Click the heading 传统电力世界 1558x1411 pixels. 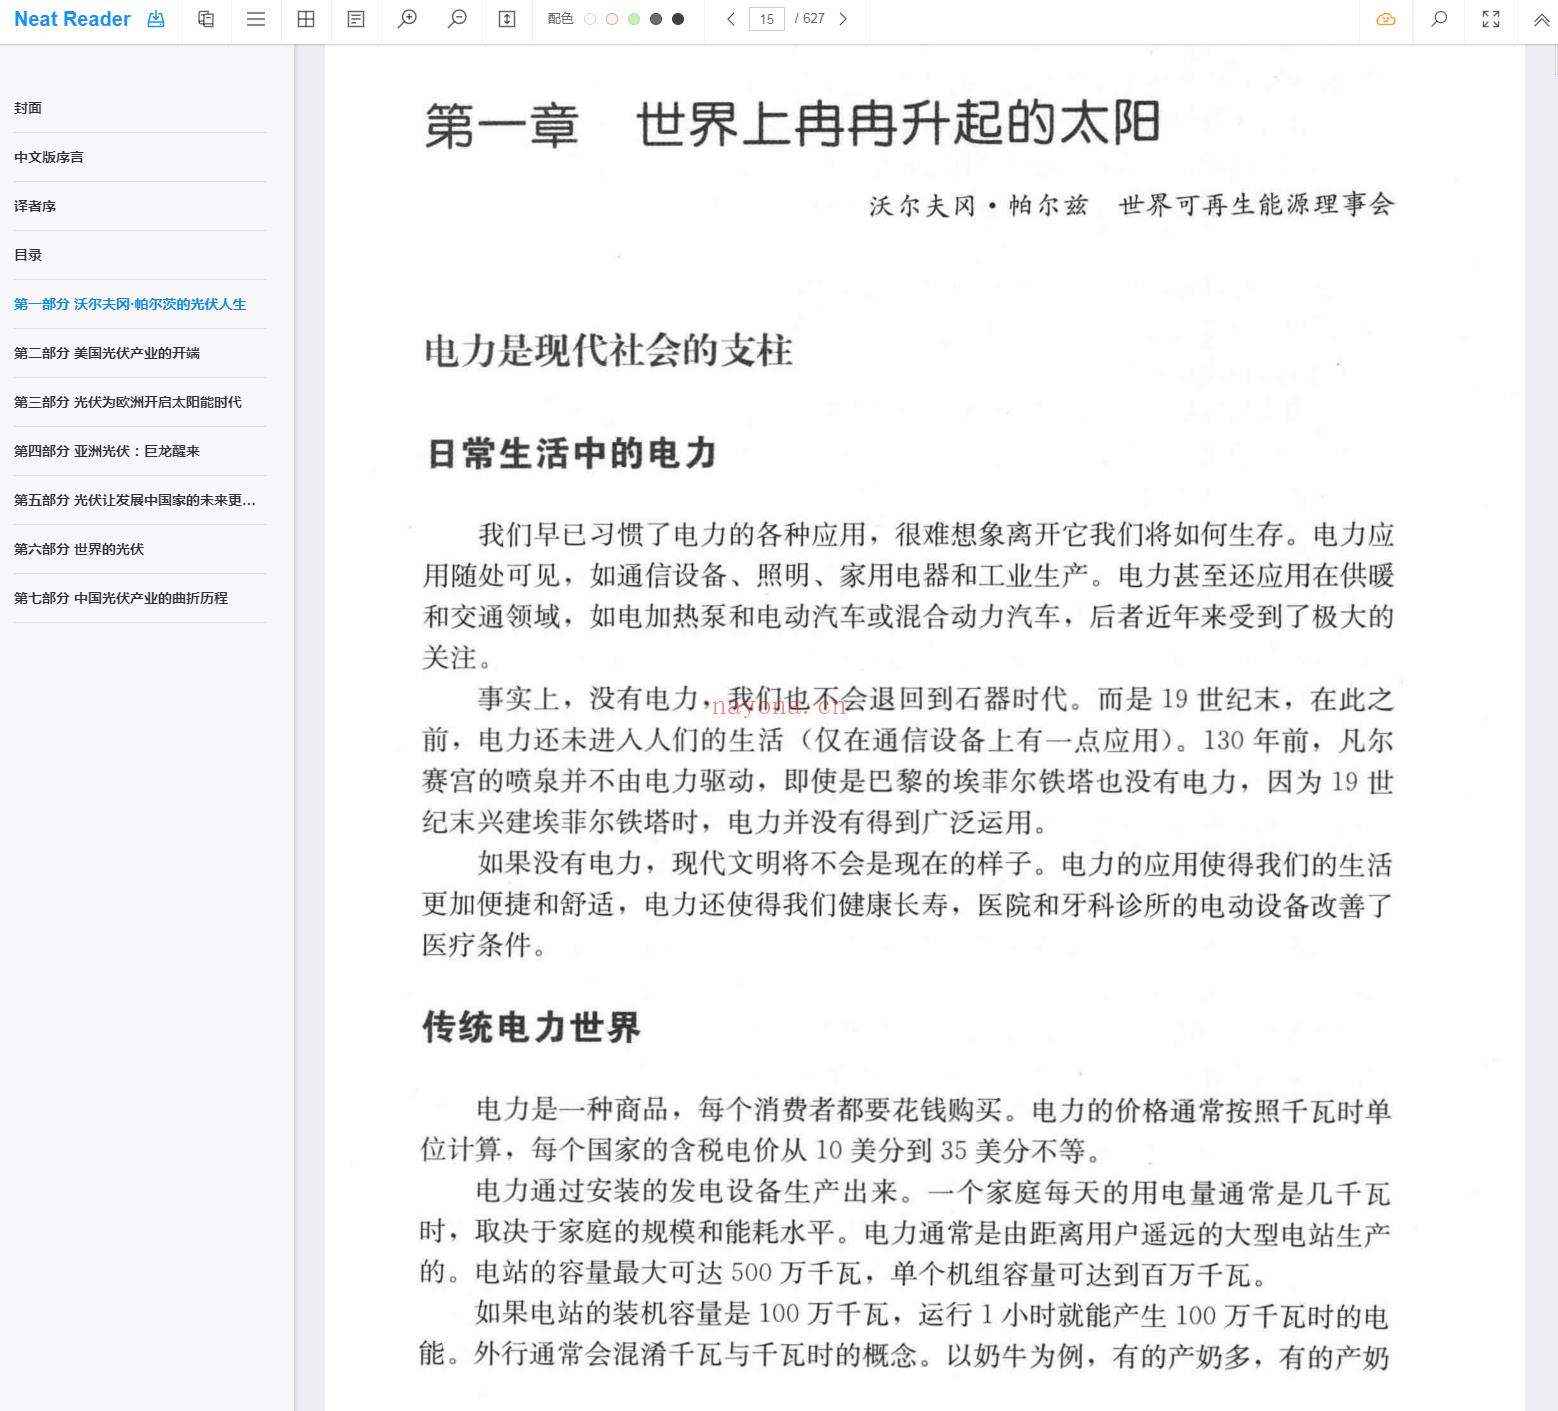tap(531, 1027)
